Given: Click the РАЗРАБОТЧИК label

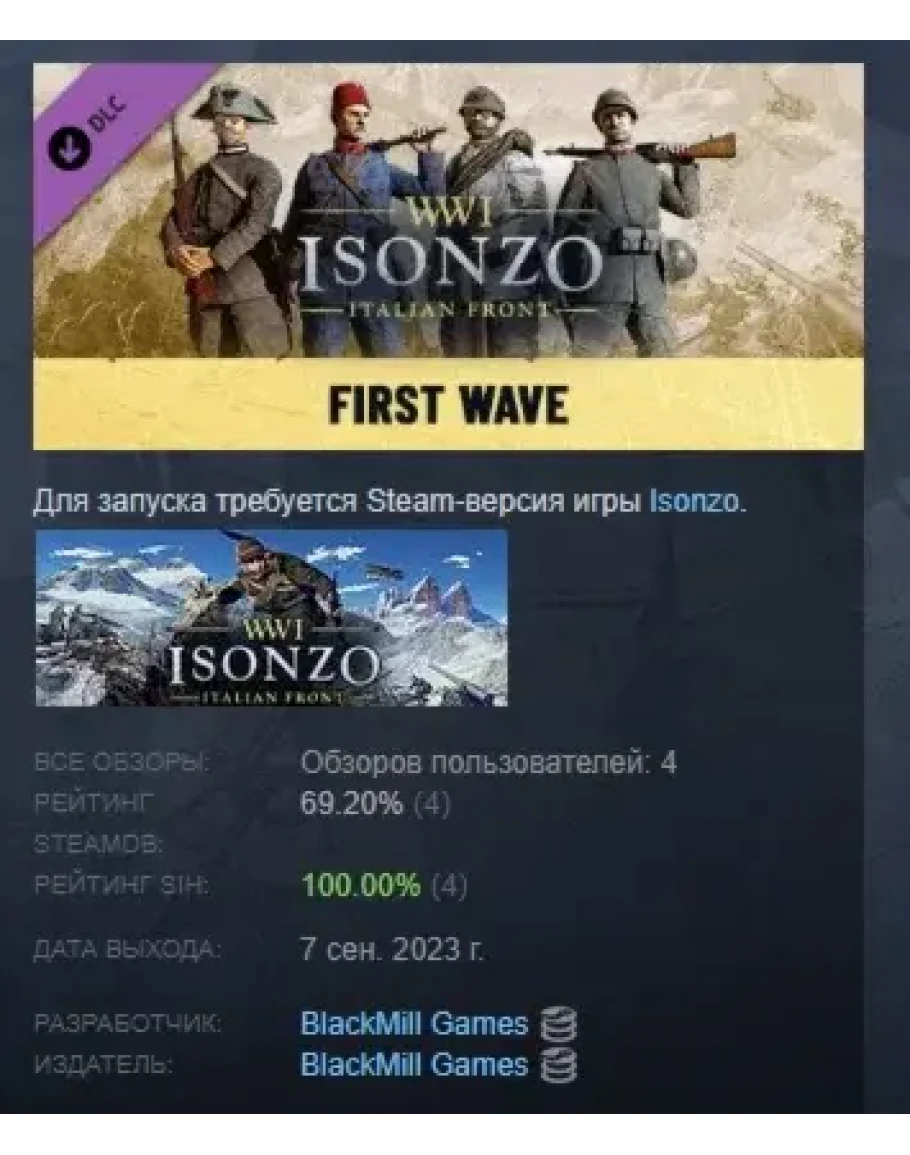Looking at the screenshot, I should click(x=127, y=1025).
